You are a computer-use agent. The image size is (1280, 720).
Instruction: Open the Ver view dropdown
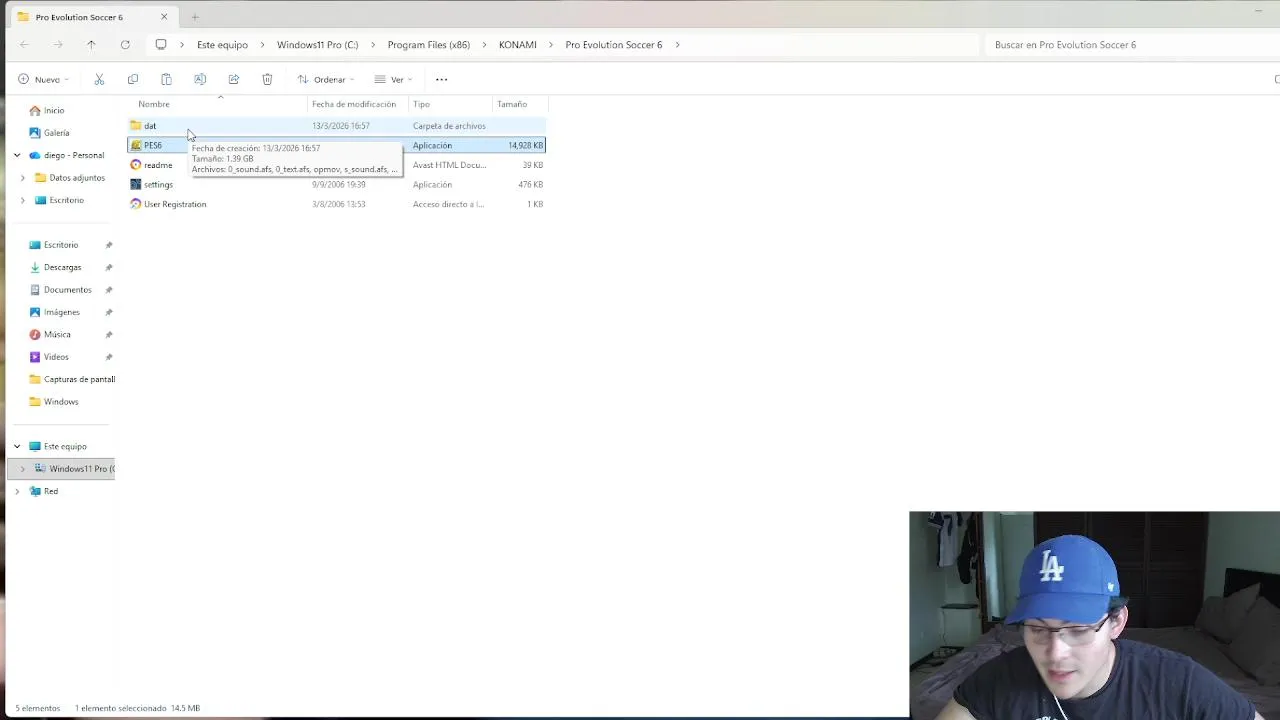coord(393,79)
